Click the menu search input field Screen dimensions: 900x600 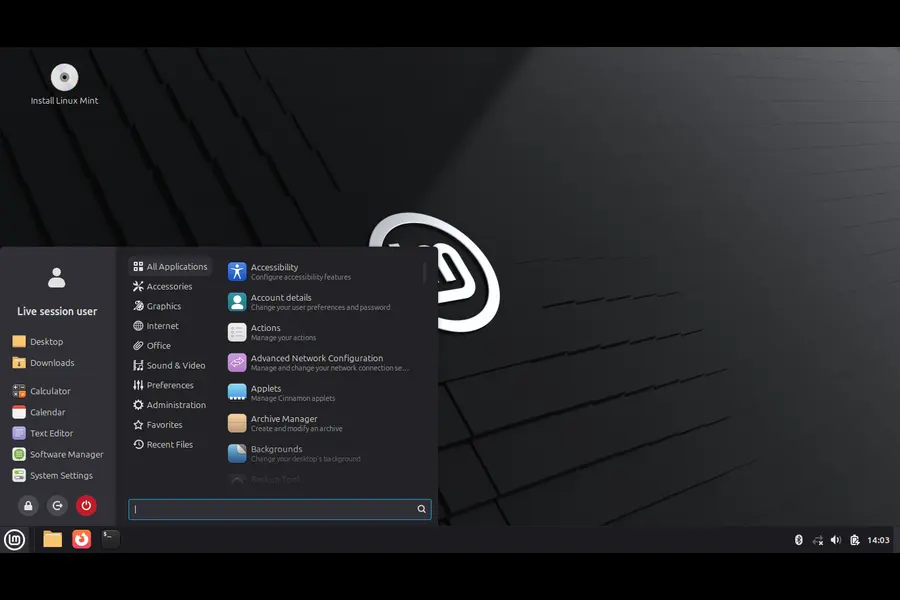tap(280, 509)
